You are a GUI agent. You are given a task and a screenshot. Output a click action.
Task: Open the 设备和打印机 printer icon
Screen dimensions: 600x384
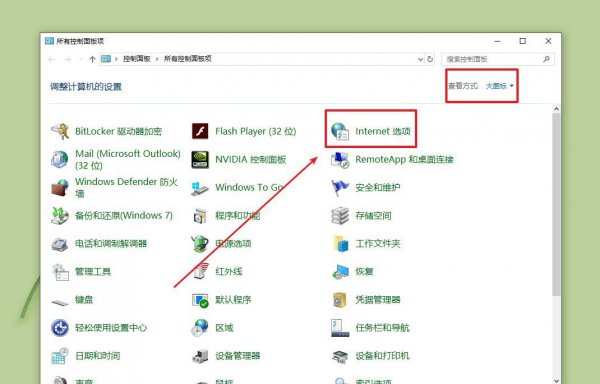click(340, 356)
